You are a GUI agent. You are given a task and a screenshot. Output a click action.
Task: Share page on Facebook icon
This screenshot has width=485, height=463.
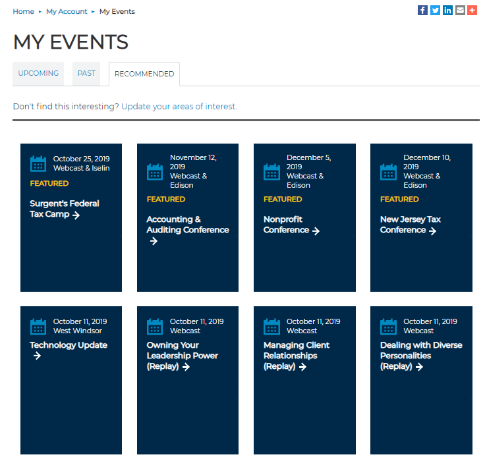click(422, 10)
